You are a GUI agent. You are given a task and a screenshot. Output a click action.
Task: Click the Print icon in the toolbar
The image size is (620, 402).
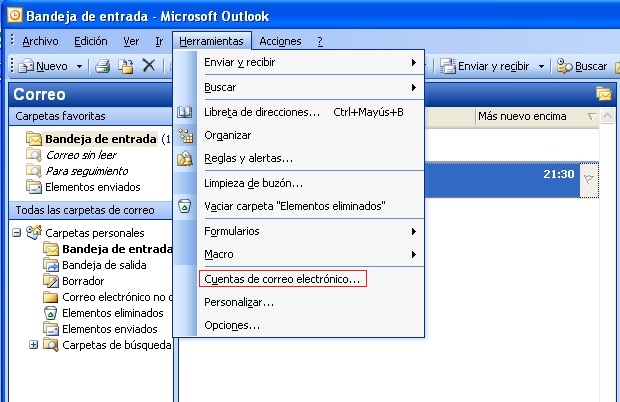click(x=104, y=66)
